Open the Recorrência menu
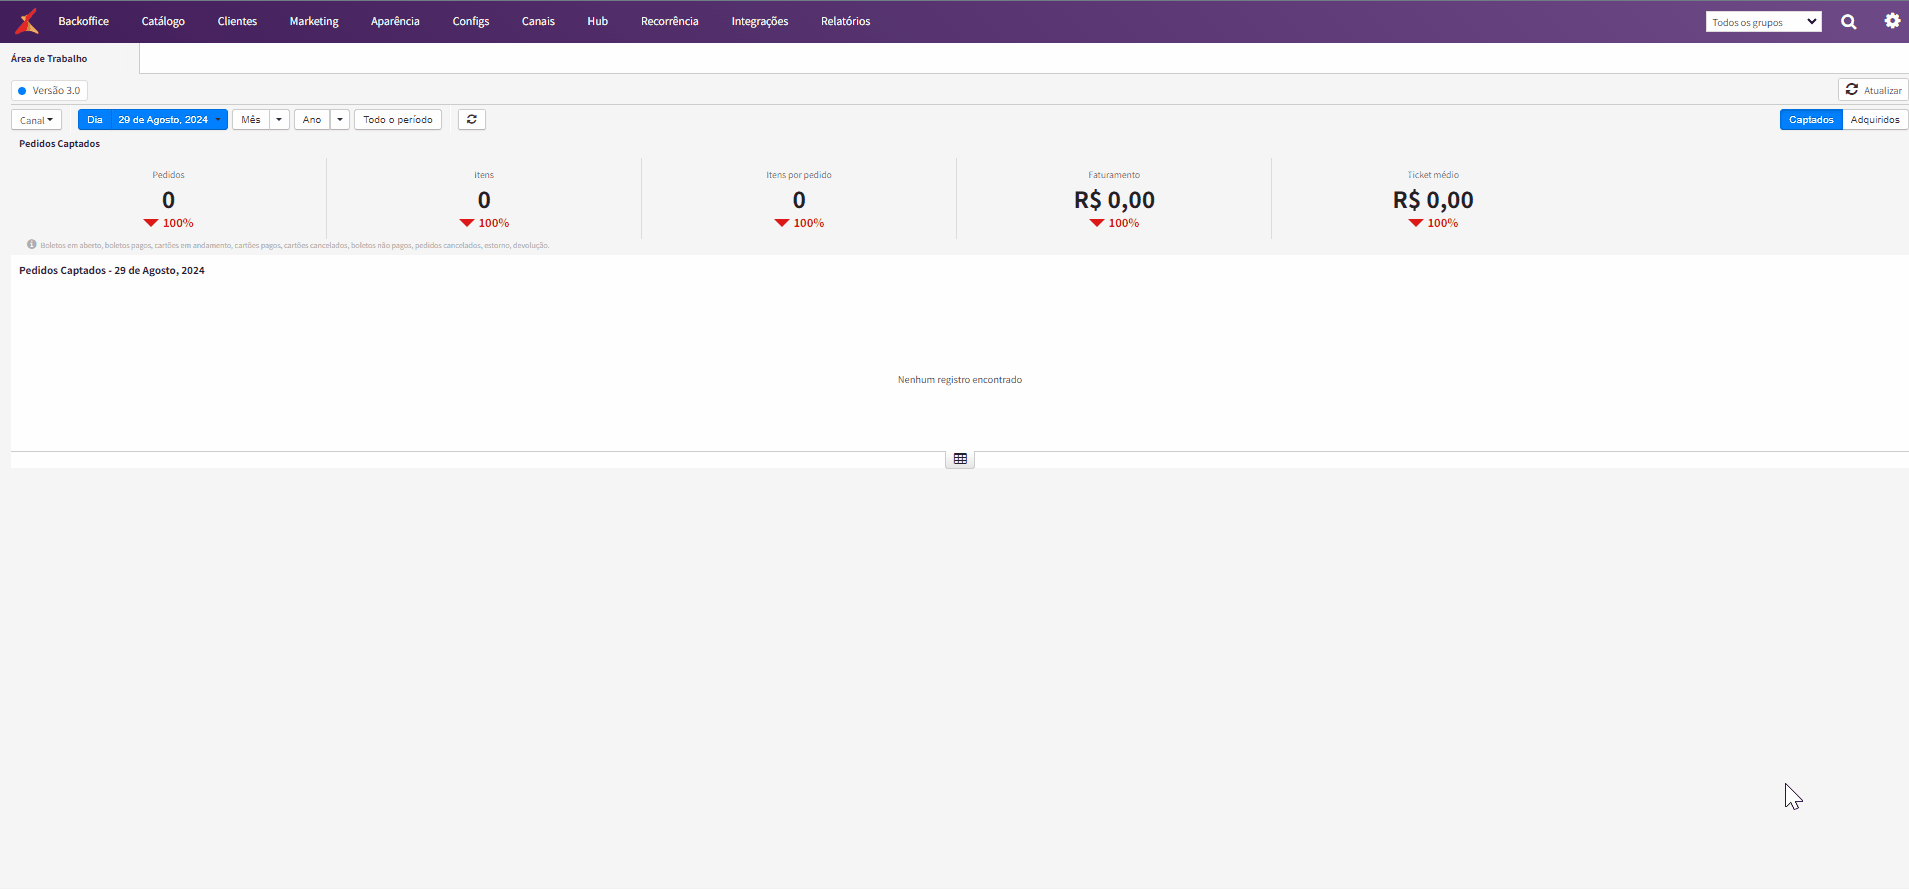 point(670,21)
